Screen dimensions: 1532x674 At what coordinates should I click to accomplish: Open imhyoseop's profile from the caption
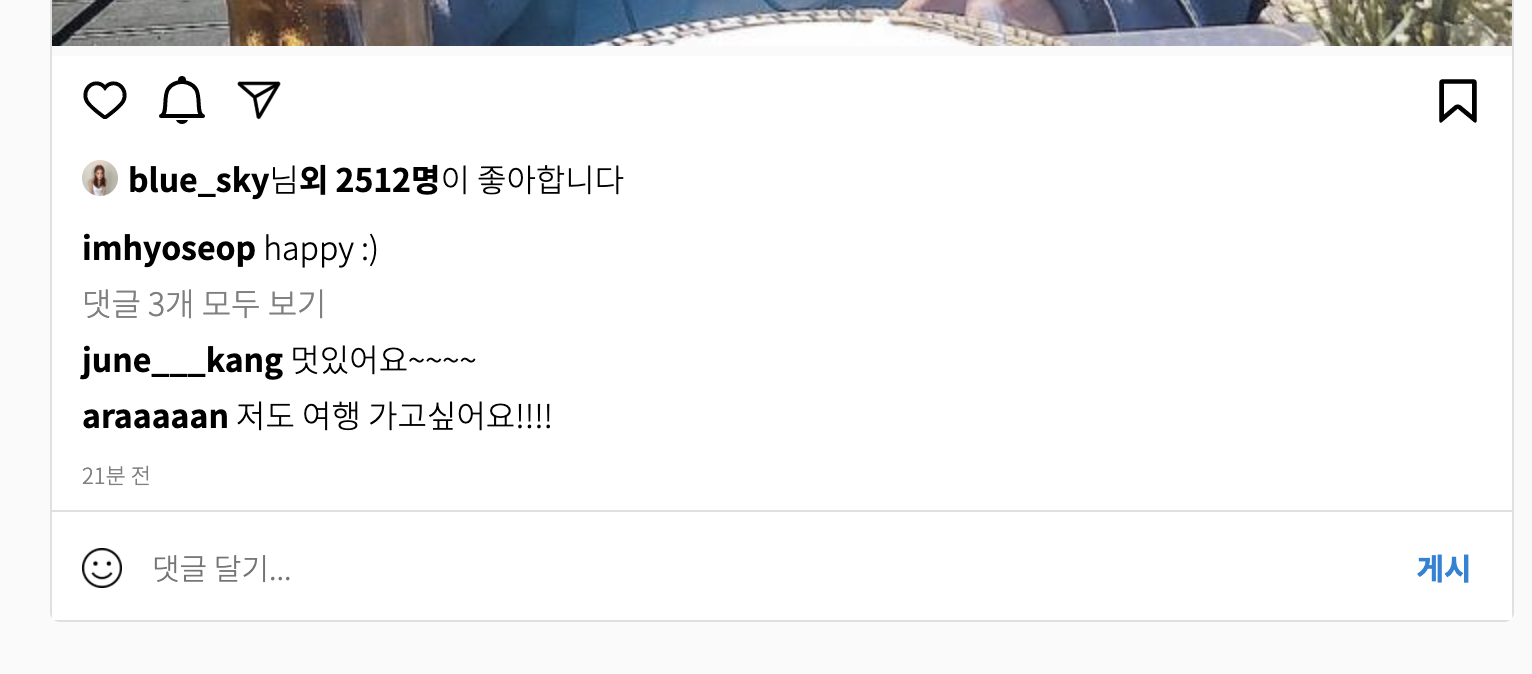pos(169,248)
